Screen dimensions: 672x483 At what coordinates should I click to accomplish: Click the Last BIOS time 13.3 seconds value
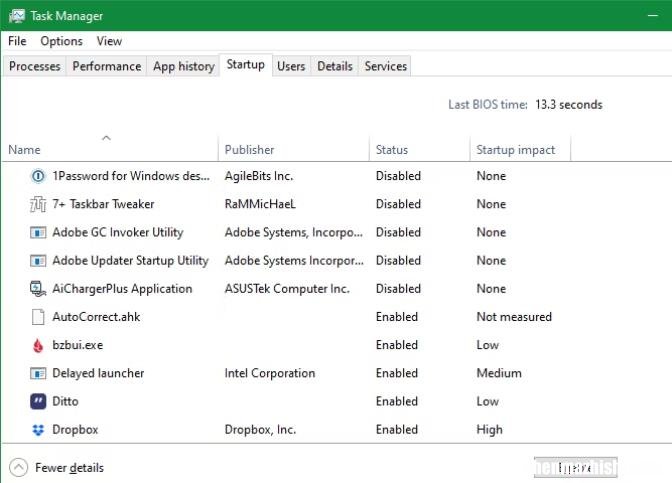coord(568,105)
